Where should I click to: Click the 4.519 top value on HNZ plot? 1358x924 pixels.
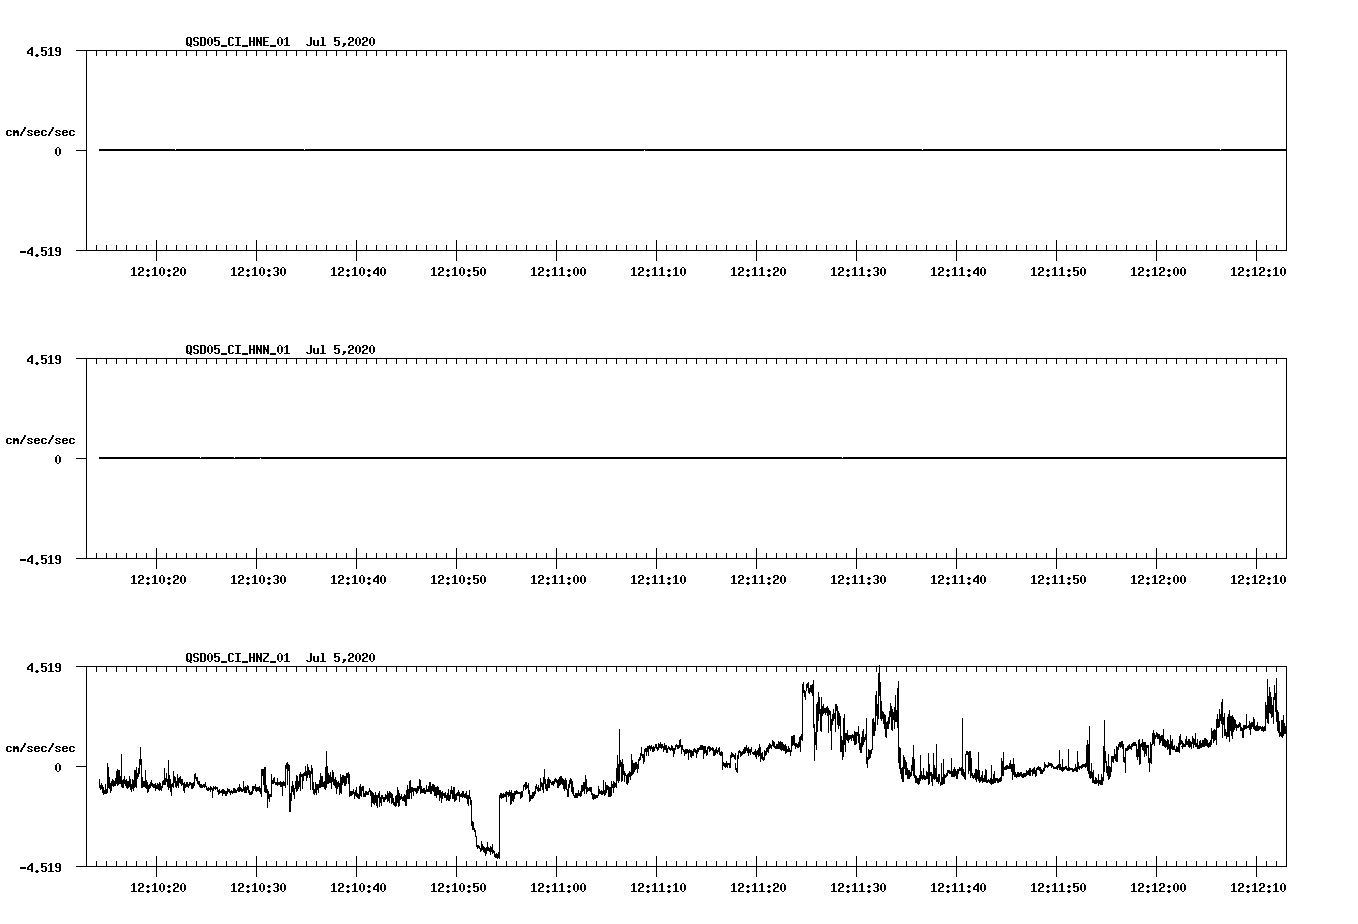(43, 667)
